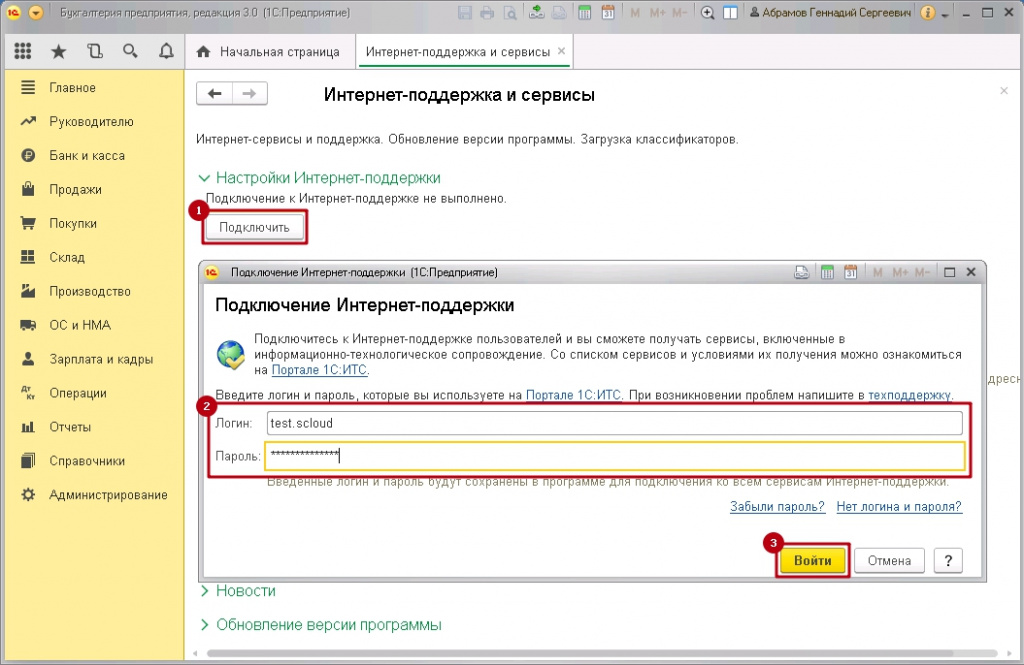Close the form with the small gray X
Image resolution: width=1024 pixels, height=665 pixels.
tap(1004, 91)
